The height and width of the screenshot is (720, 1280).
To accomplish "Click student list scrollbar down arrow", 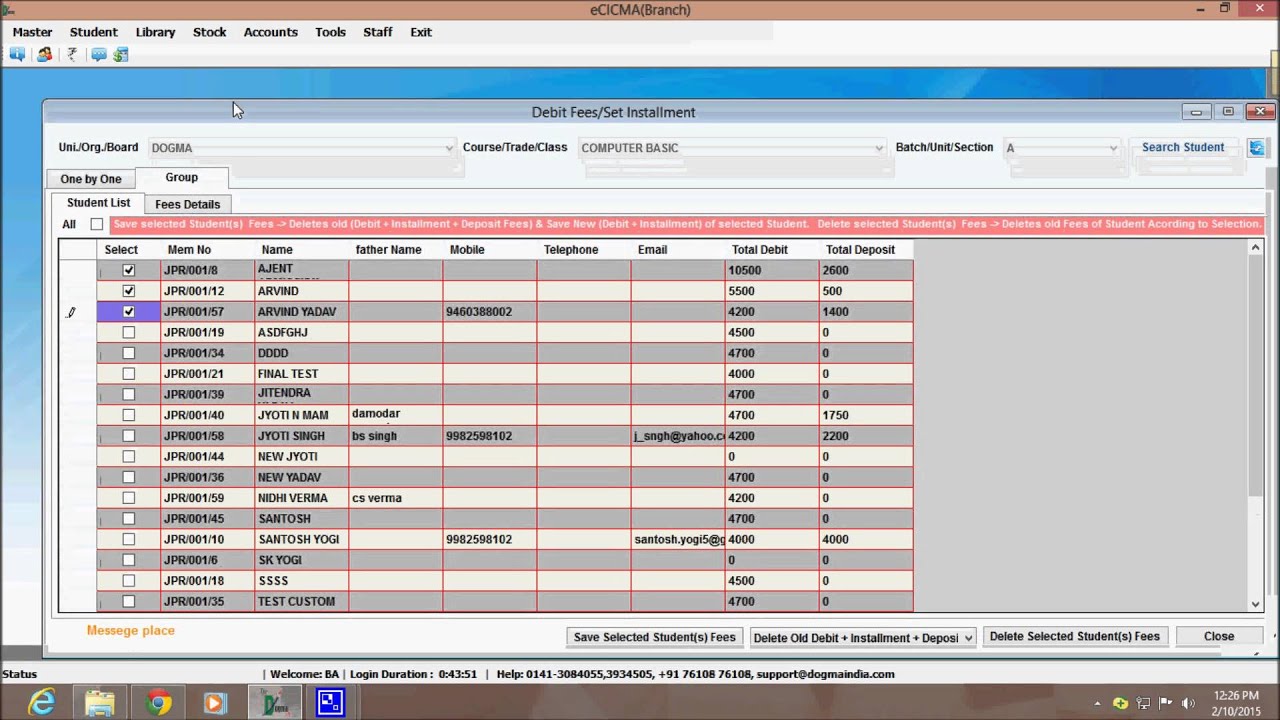I will pyautogui.click(x=1256, y=604).
